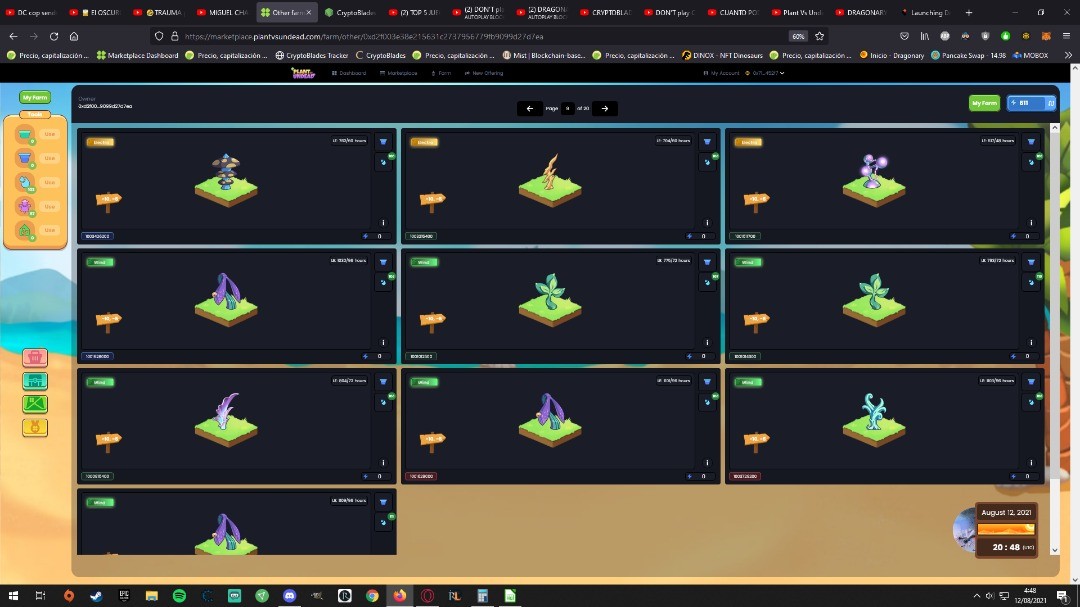Screen dimensions: 1080x607
Task: Click the teal curly plant on its tile
Action: click(873, 412)
